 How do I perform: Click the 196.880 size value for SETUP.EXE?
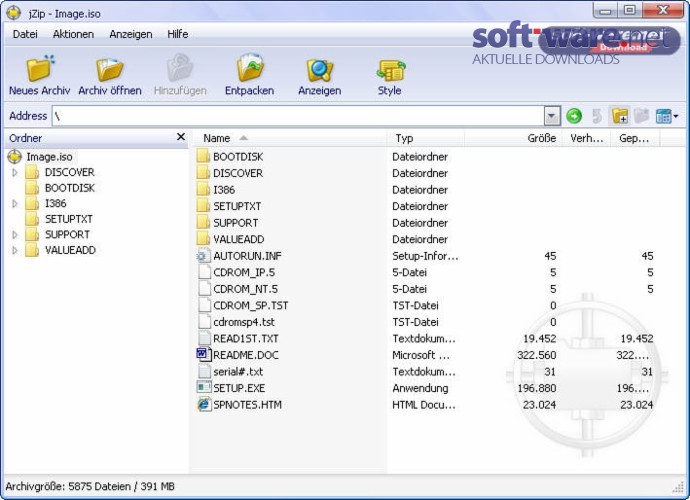536,388
